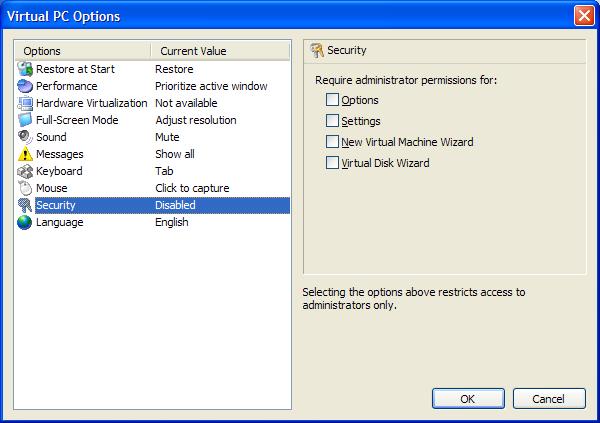Click the 'Adjust resolution' value
Viewport: 600px width, 423px height.
click(x=196, y=120)
